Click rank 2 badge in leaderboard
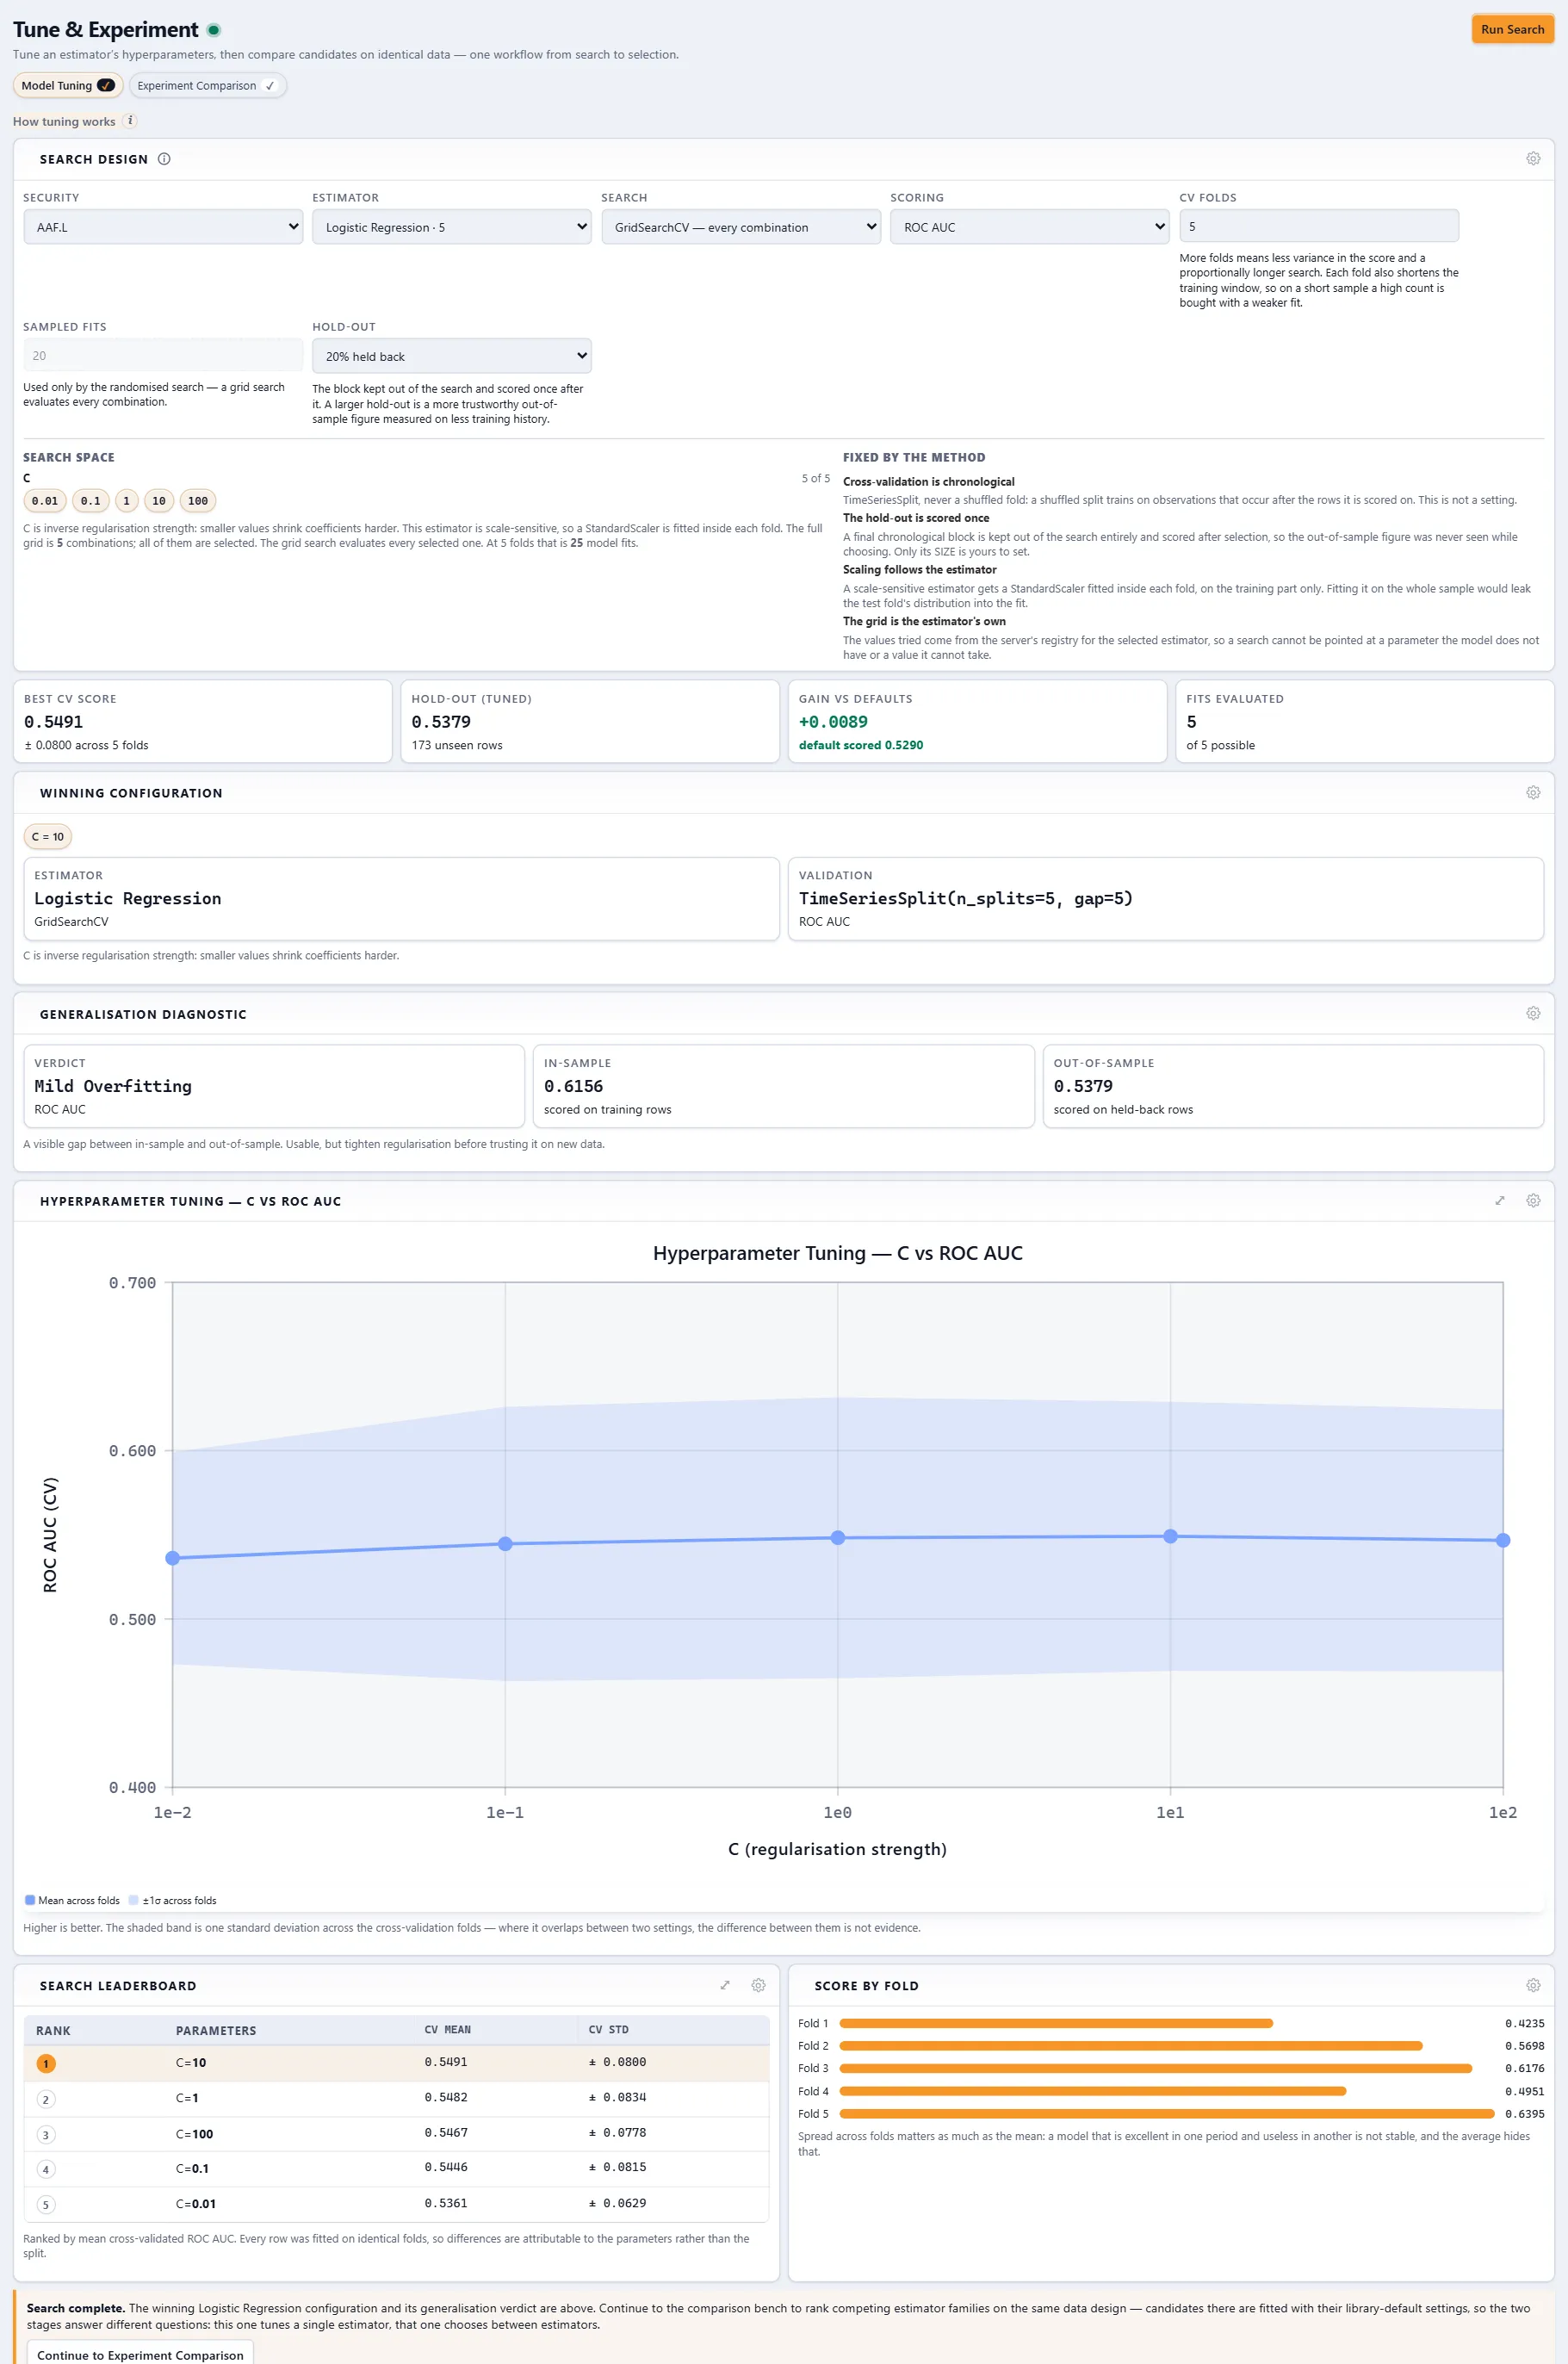1568x2364 pixels. point(45,2099)
